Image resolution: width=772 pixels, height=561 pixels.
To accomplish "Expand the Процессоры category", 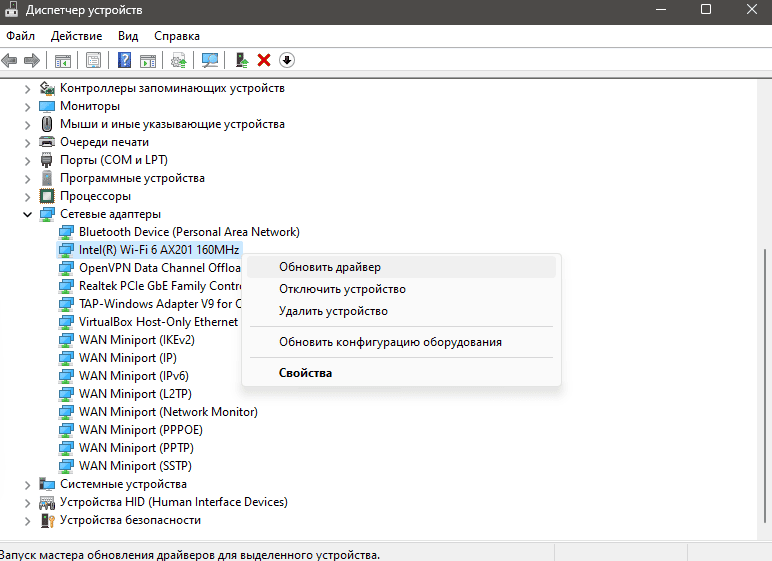I will click(26, 196).
